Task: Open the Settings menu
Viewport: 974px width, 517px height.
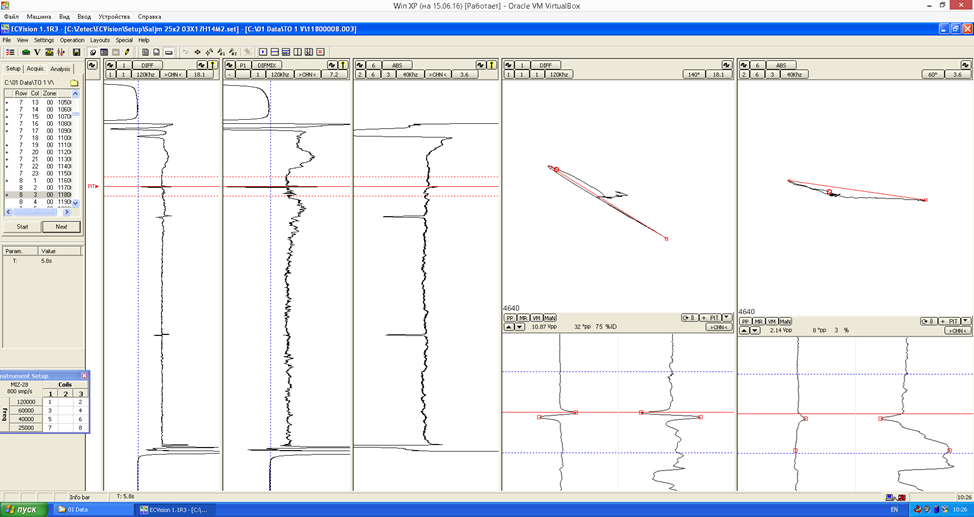Action: (x=44, y=40)
